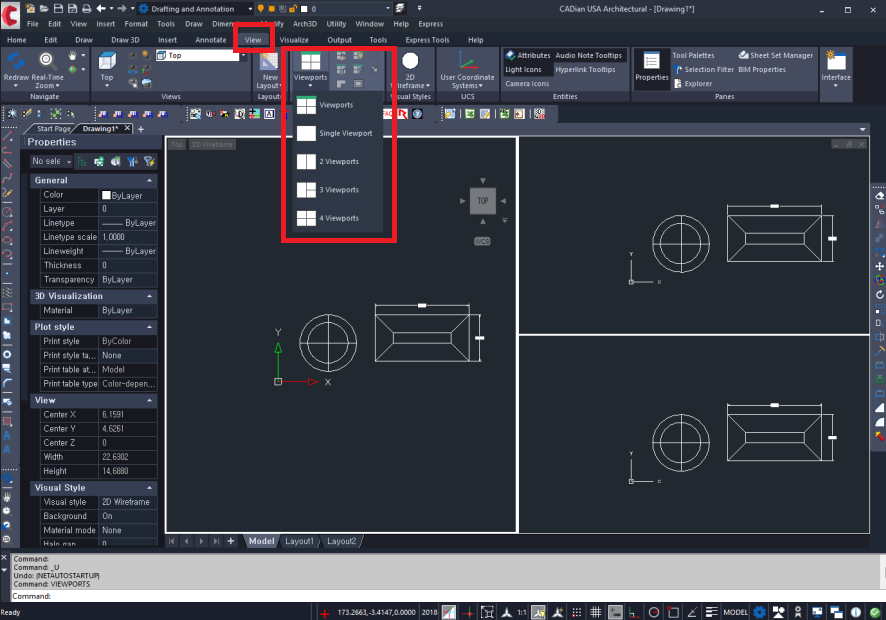Screen dimensions: 886x620
Task: Choose the Single Viewport option
Action: point(344,133)
